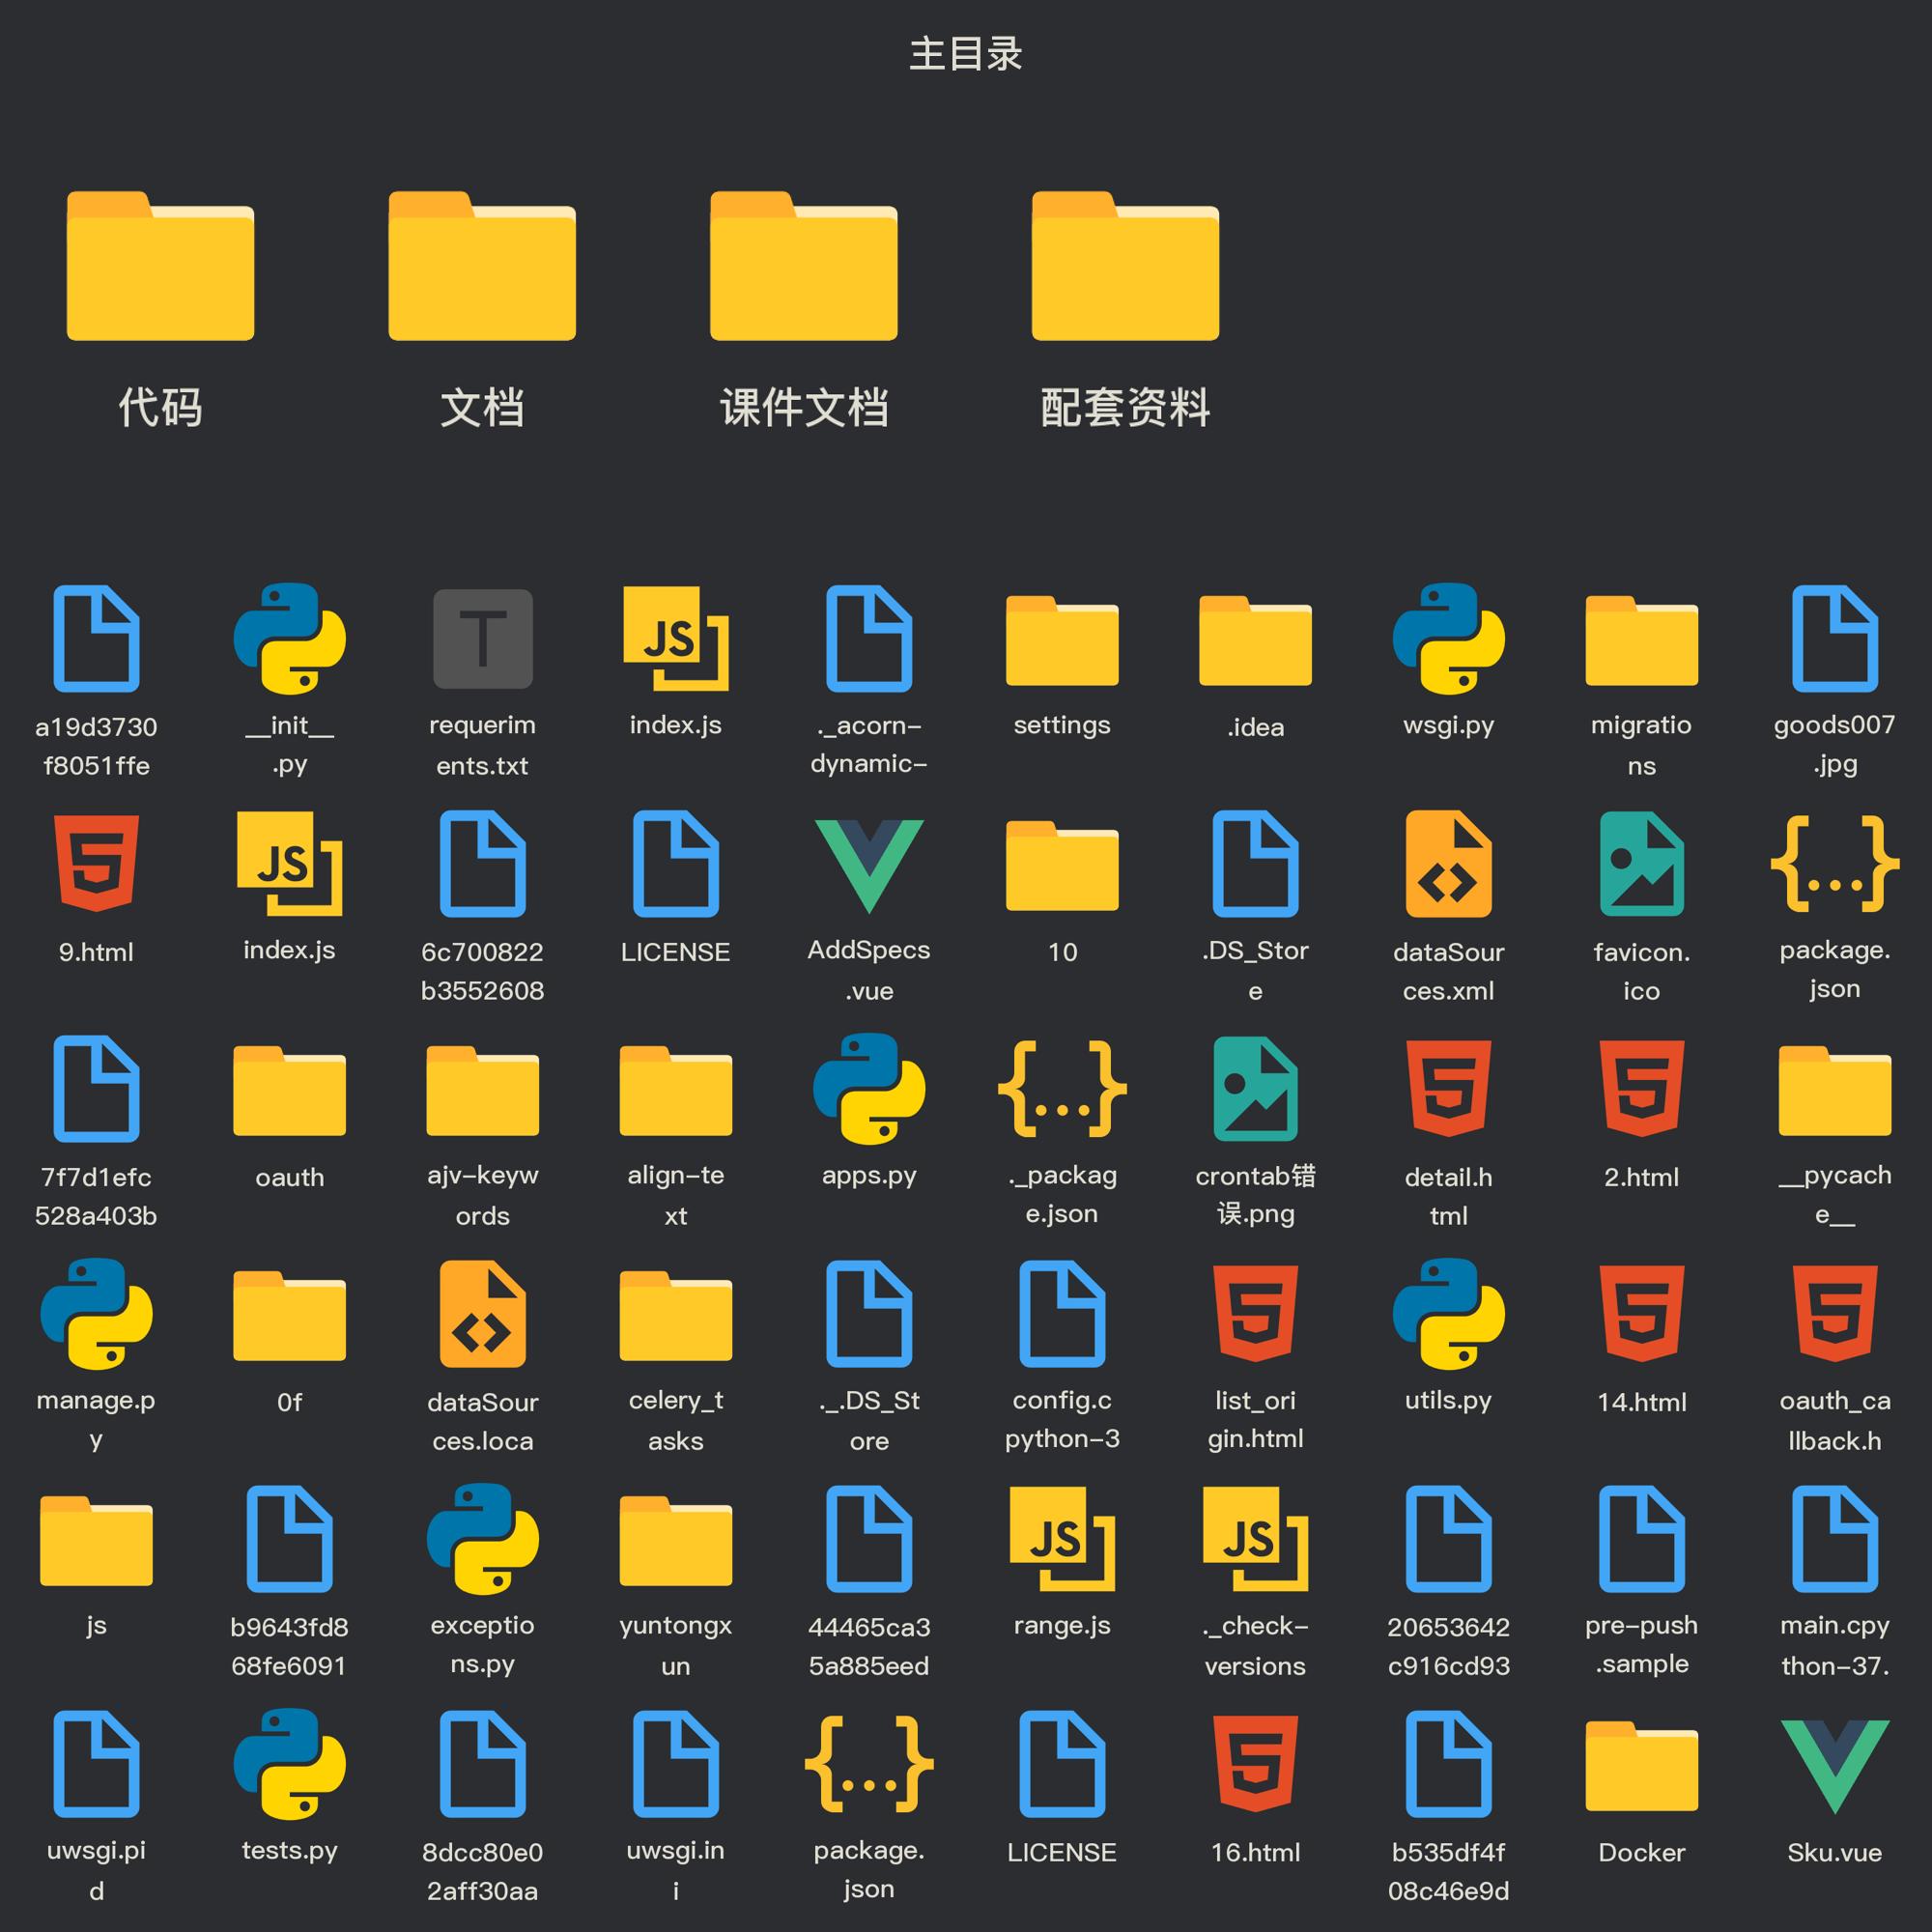Screen dimensions: 1932x1932
Task: Open the list_origin.html file icon
Action: click(1256, 1314)
